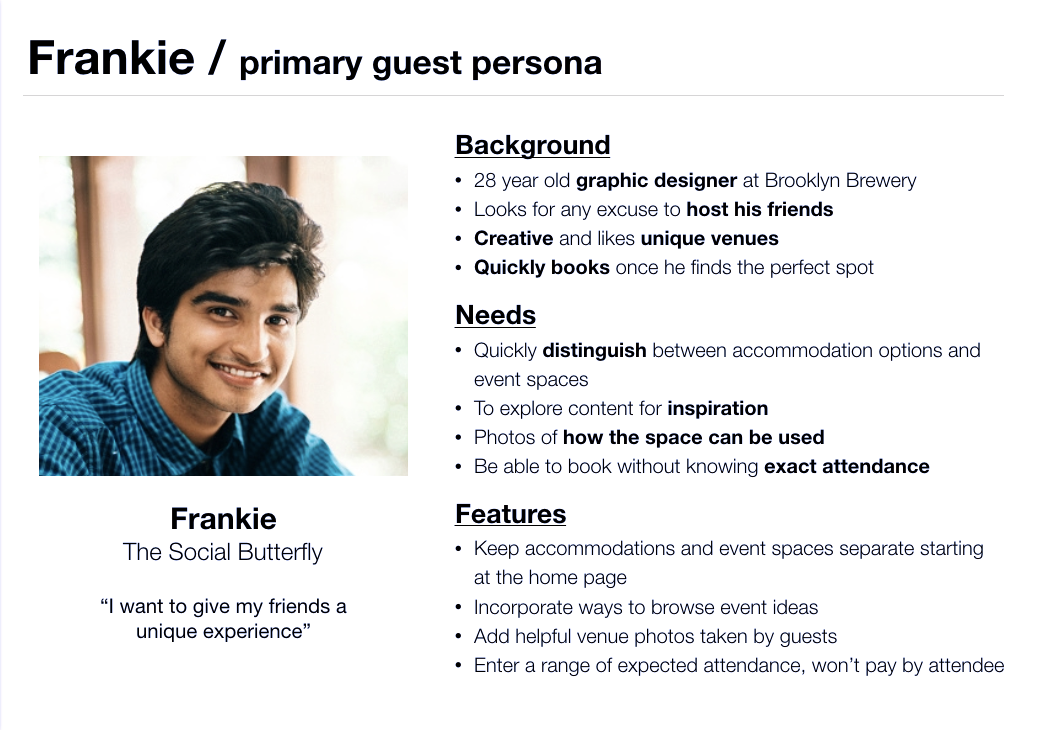The width and height of the screenshot is (1055, 730).
Task: Click the 'Frankie' name below the photo
Action: pos(223,519)
